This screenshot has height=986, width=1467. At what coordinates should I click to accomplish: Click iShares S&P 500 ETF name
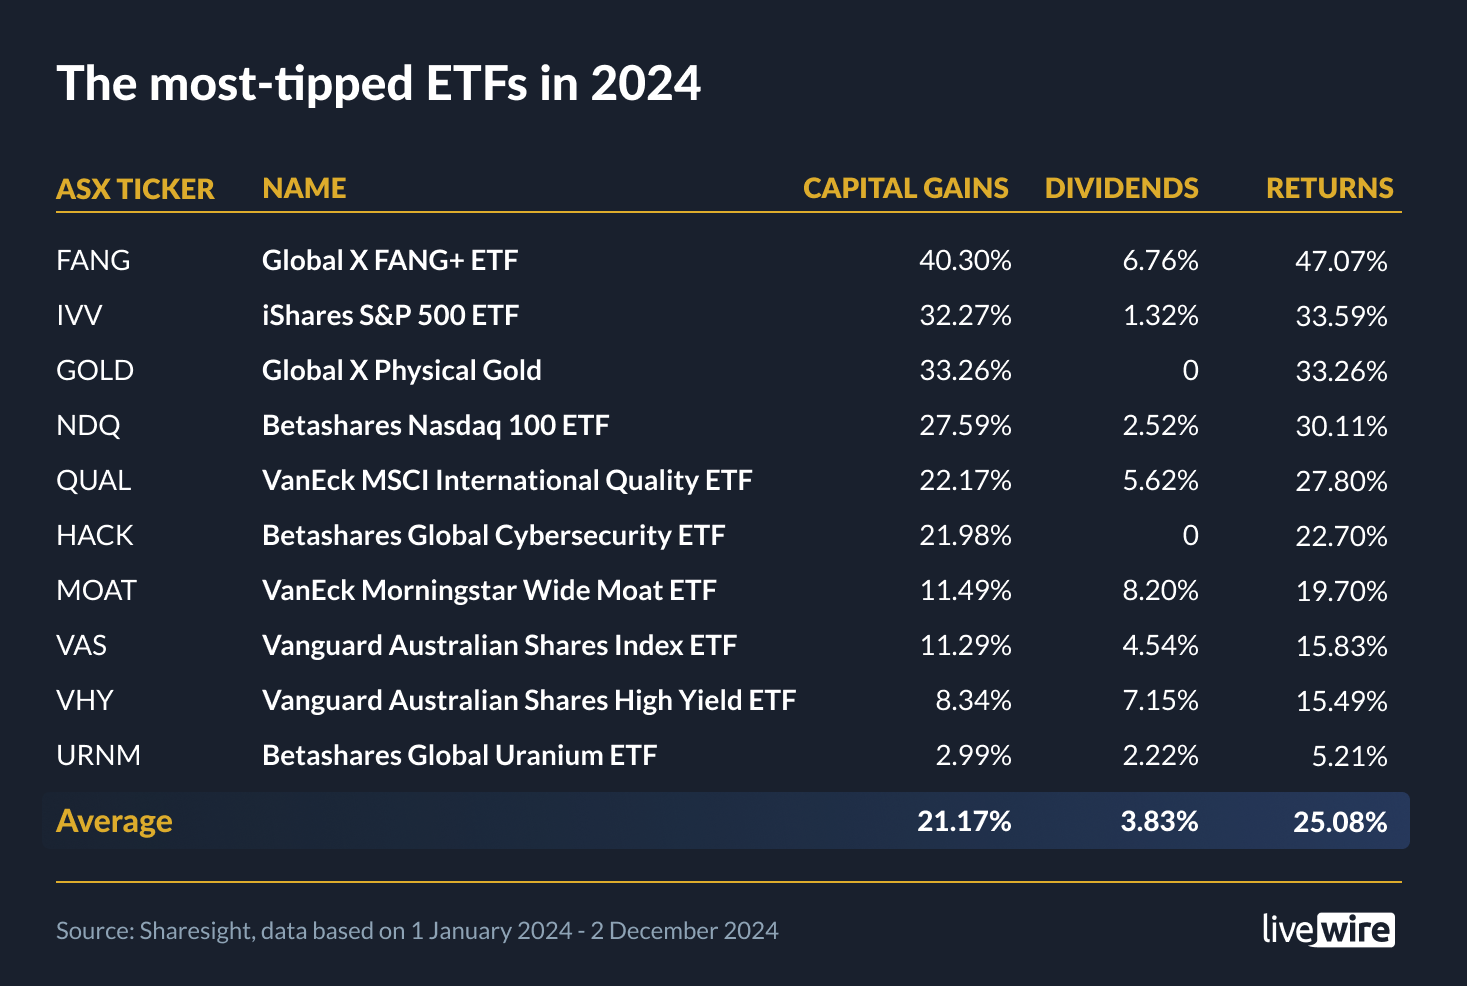tap(390, 315)
